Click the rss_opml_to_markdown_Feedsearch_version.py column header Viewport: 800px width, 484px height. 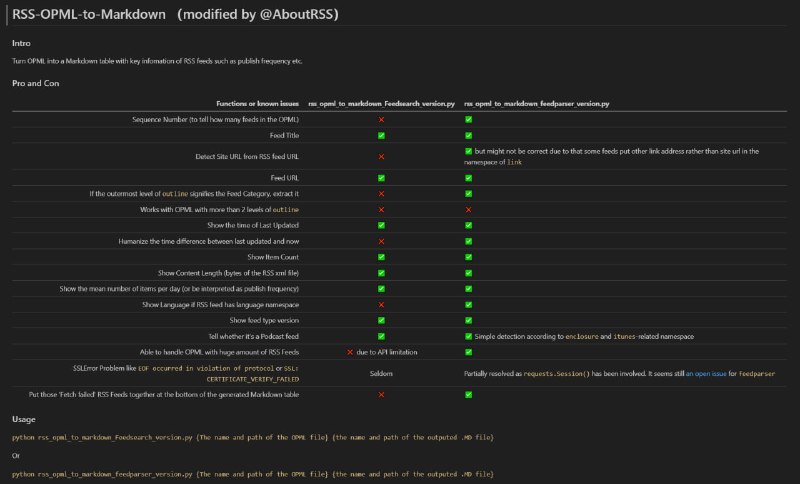381,103
